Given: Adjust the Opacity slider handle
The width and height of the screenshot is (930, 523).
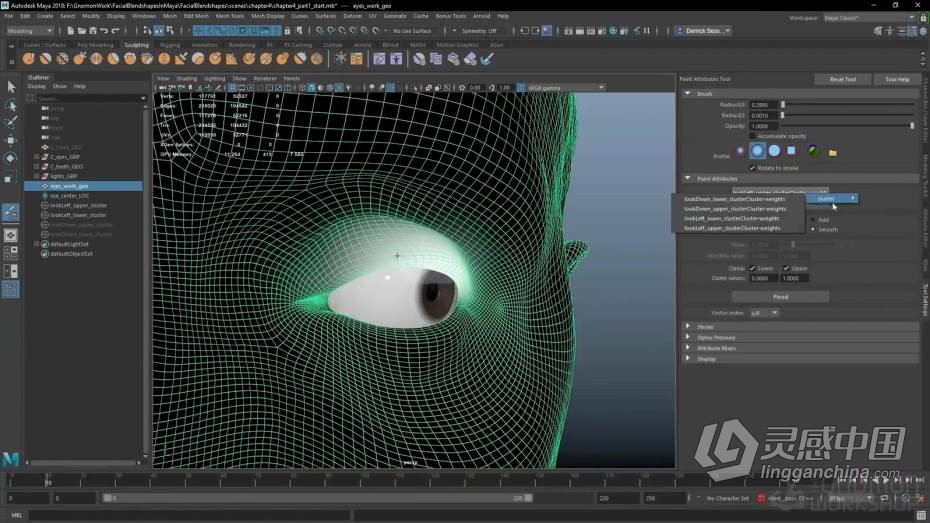Looking at the screenshot, I should click(x=912, y=126).
